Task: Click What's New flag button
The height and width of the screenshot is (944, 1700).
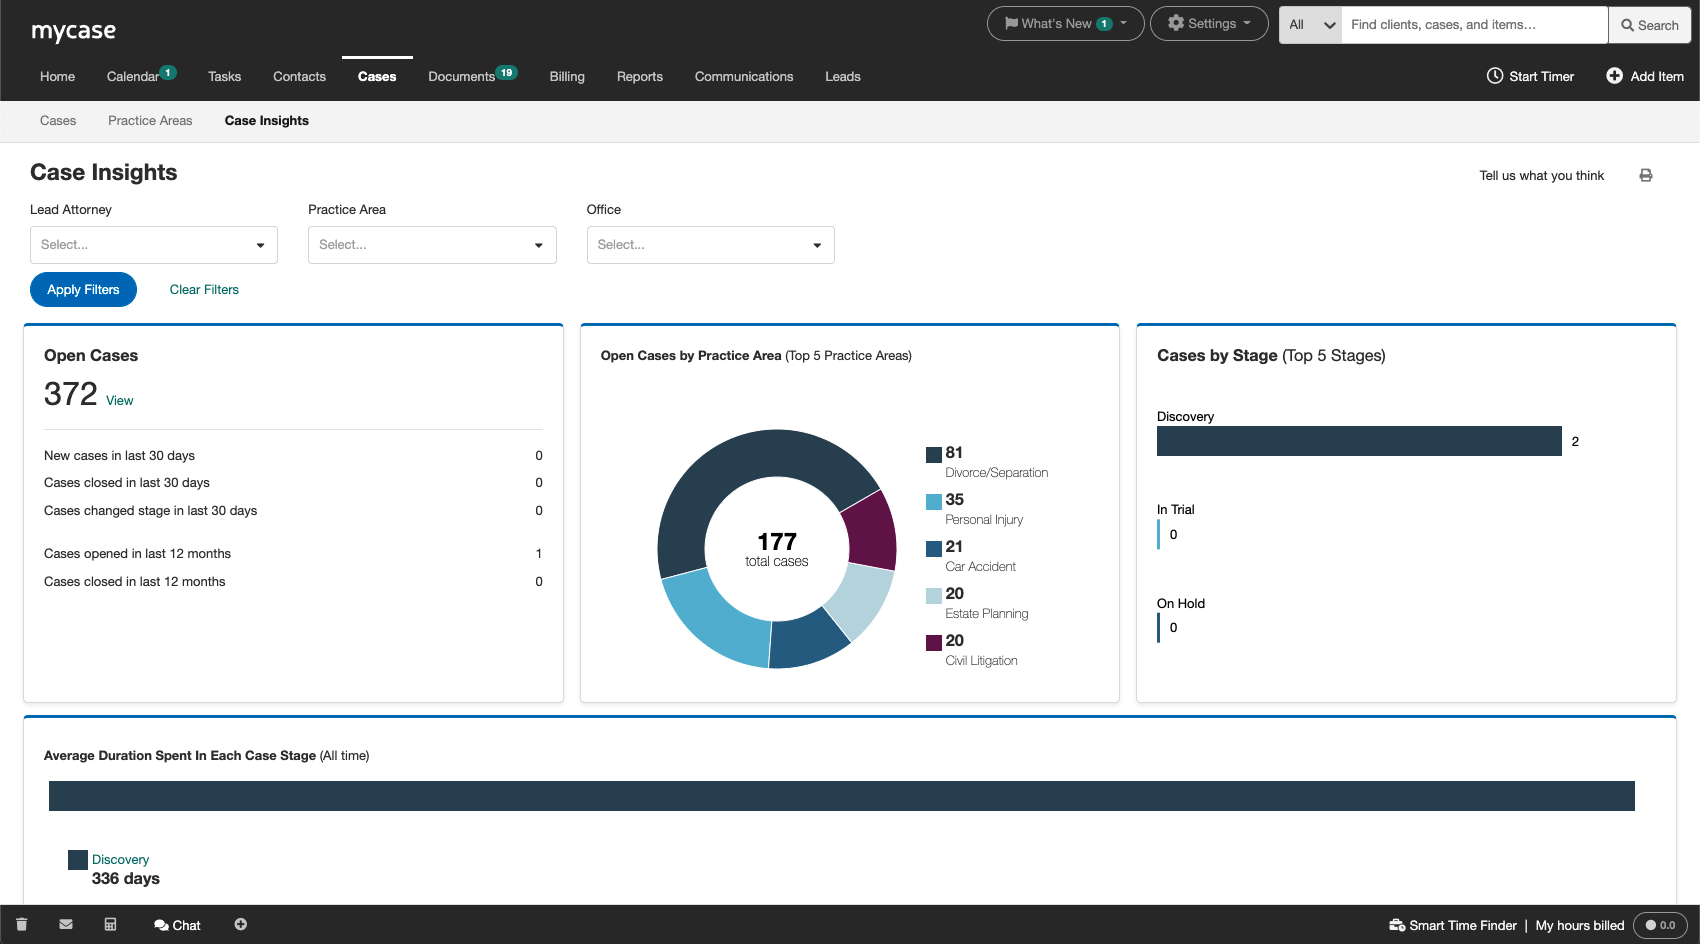Action: pos(1065,24)
